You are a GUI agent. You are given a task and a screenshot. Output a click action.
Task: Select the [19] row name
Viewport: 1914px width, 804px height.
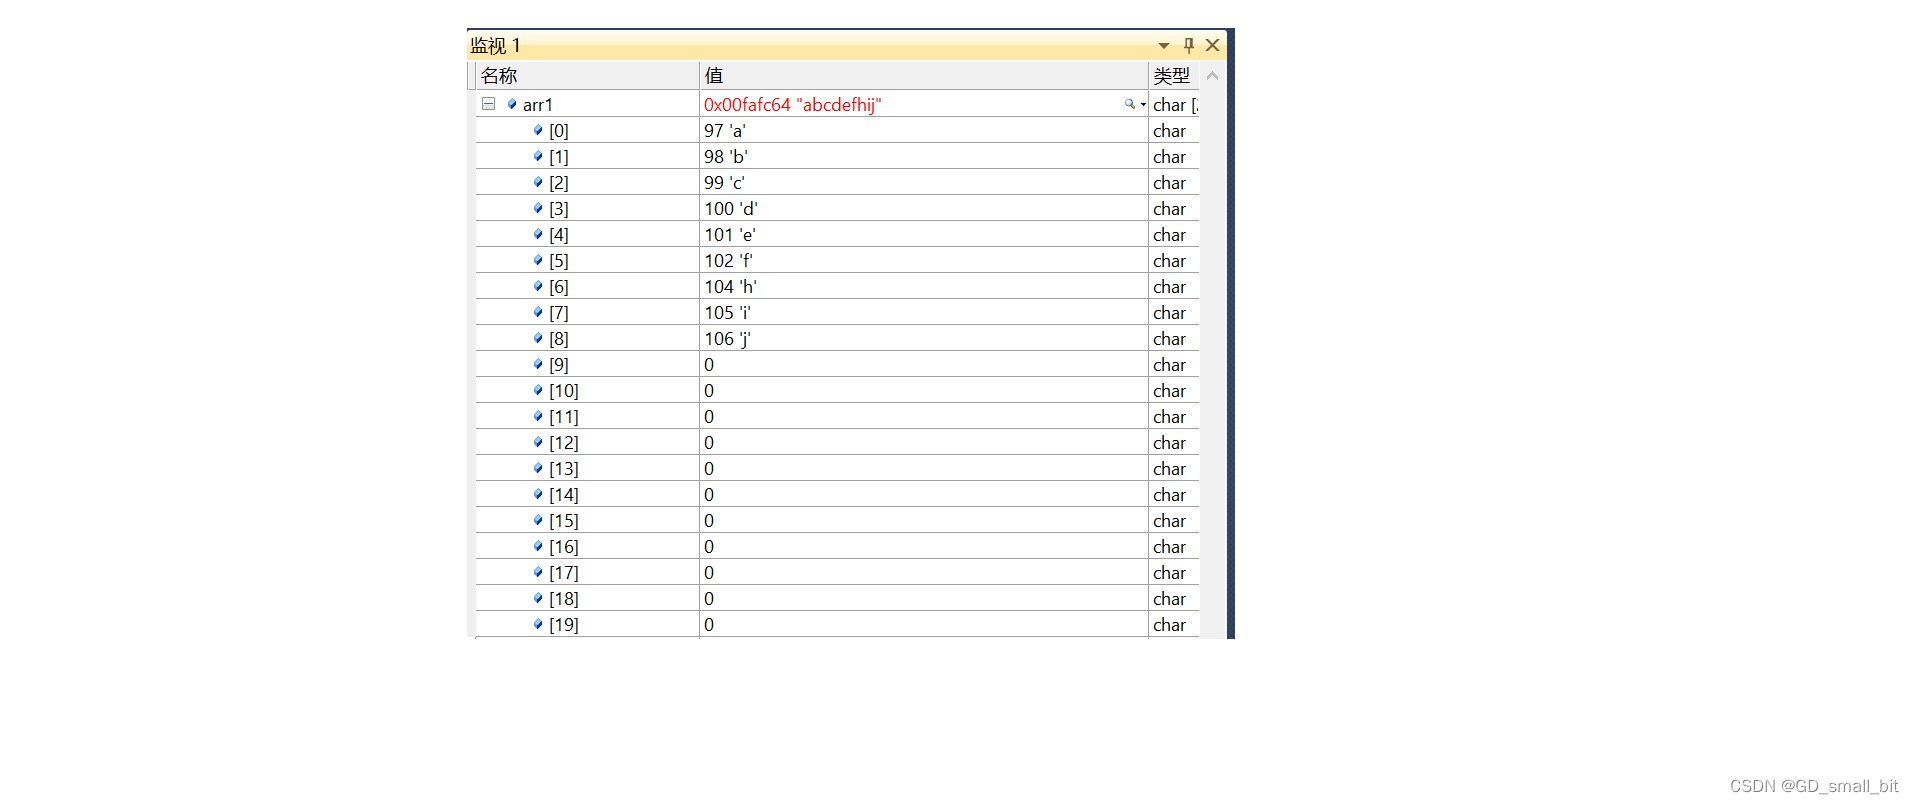click(x=564, y=625)
